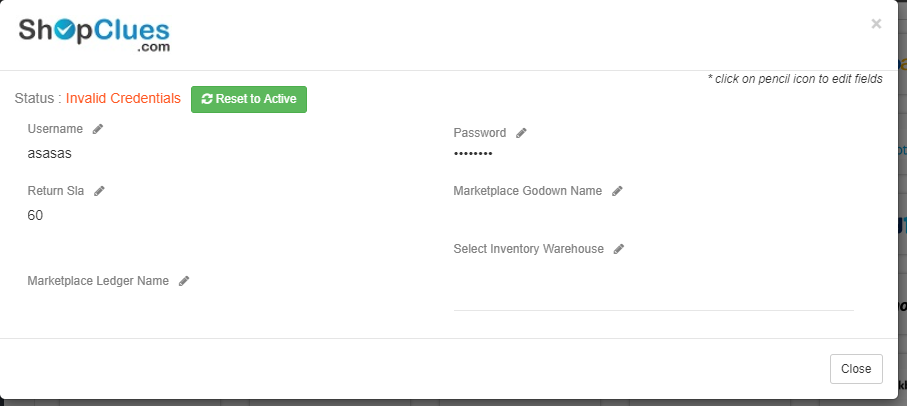The width and height of the screenshot is (907, 406).
Task: Dismiss the dialog with the X icon
Action: coord(876,24)
